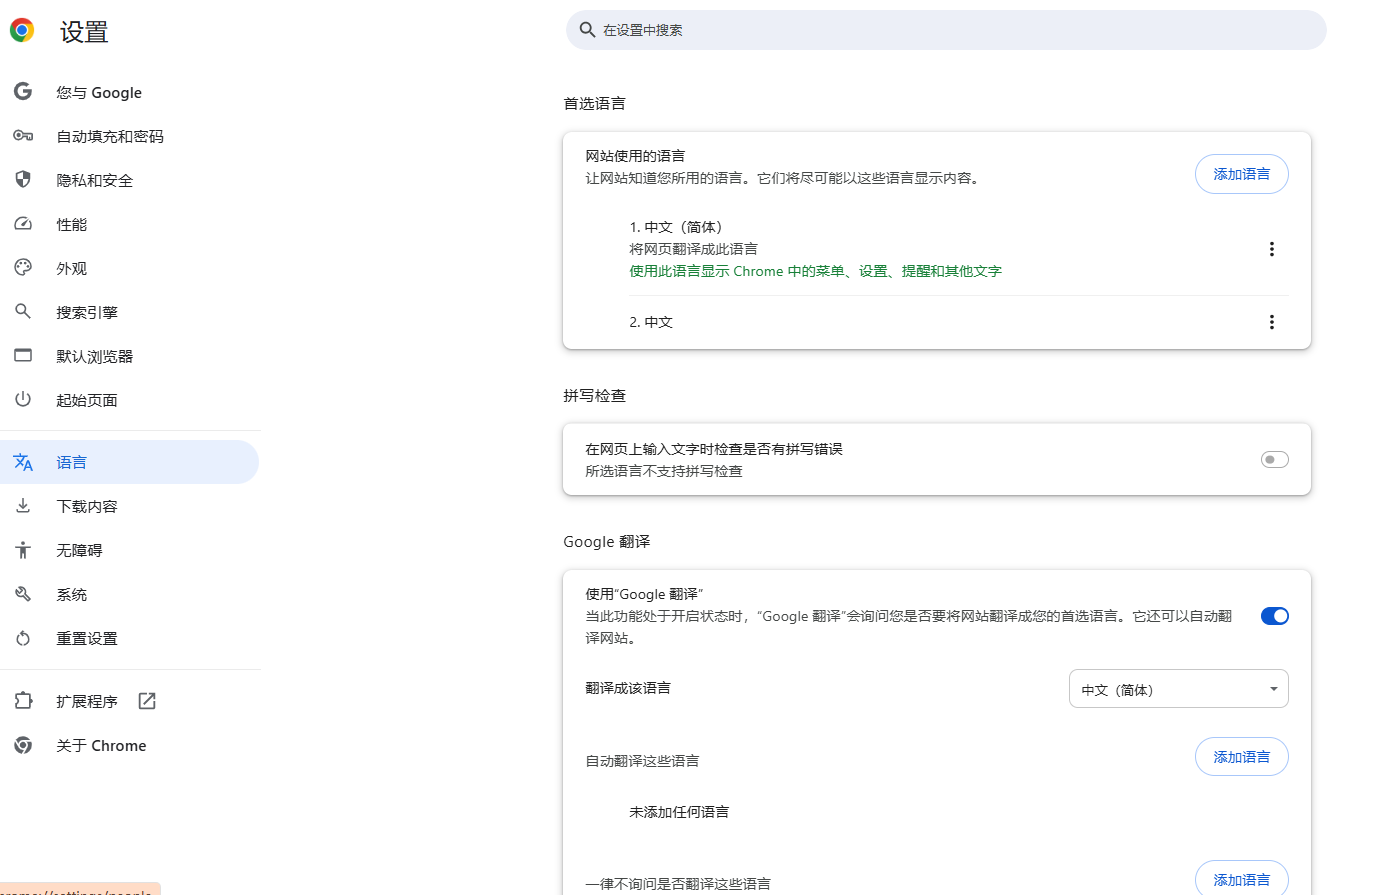
Task: Click the Google G icon in sidebar
Action: coord(23,92)
